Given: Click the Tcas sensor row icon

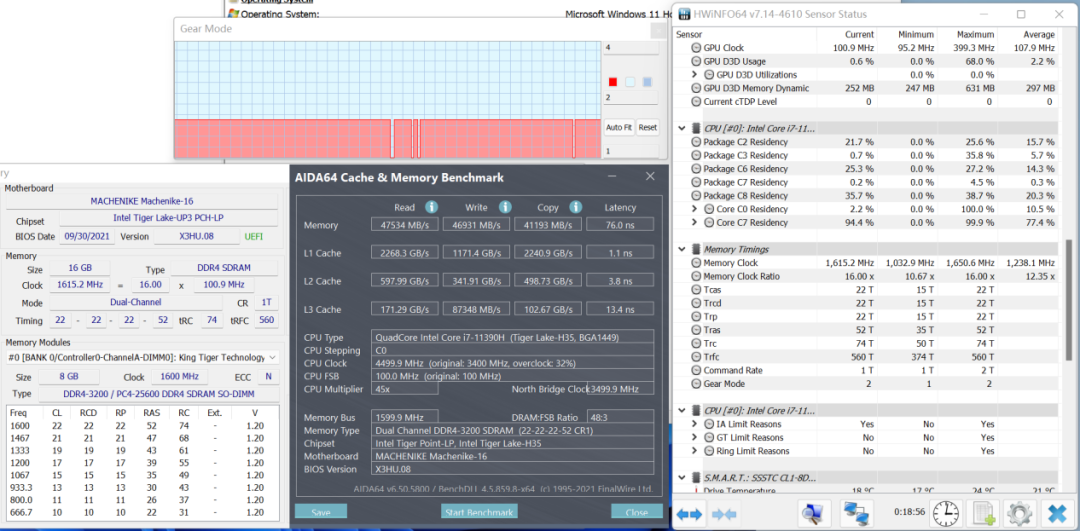Looking at the screenshot, I should click(696, 290).
